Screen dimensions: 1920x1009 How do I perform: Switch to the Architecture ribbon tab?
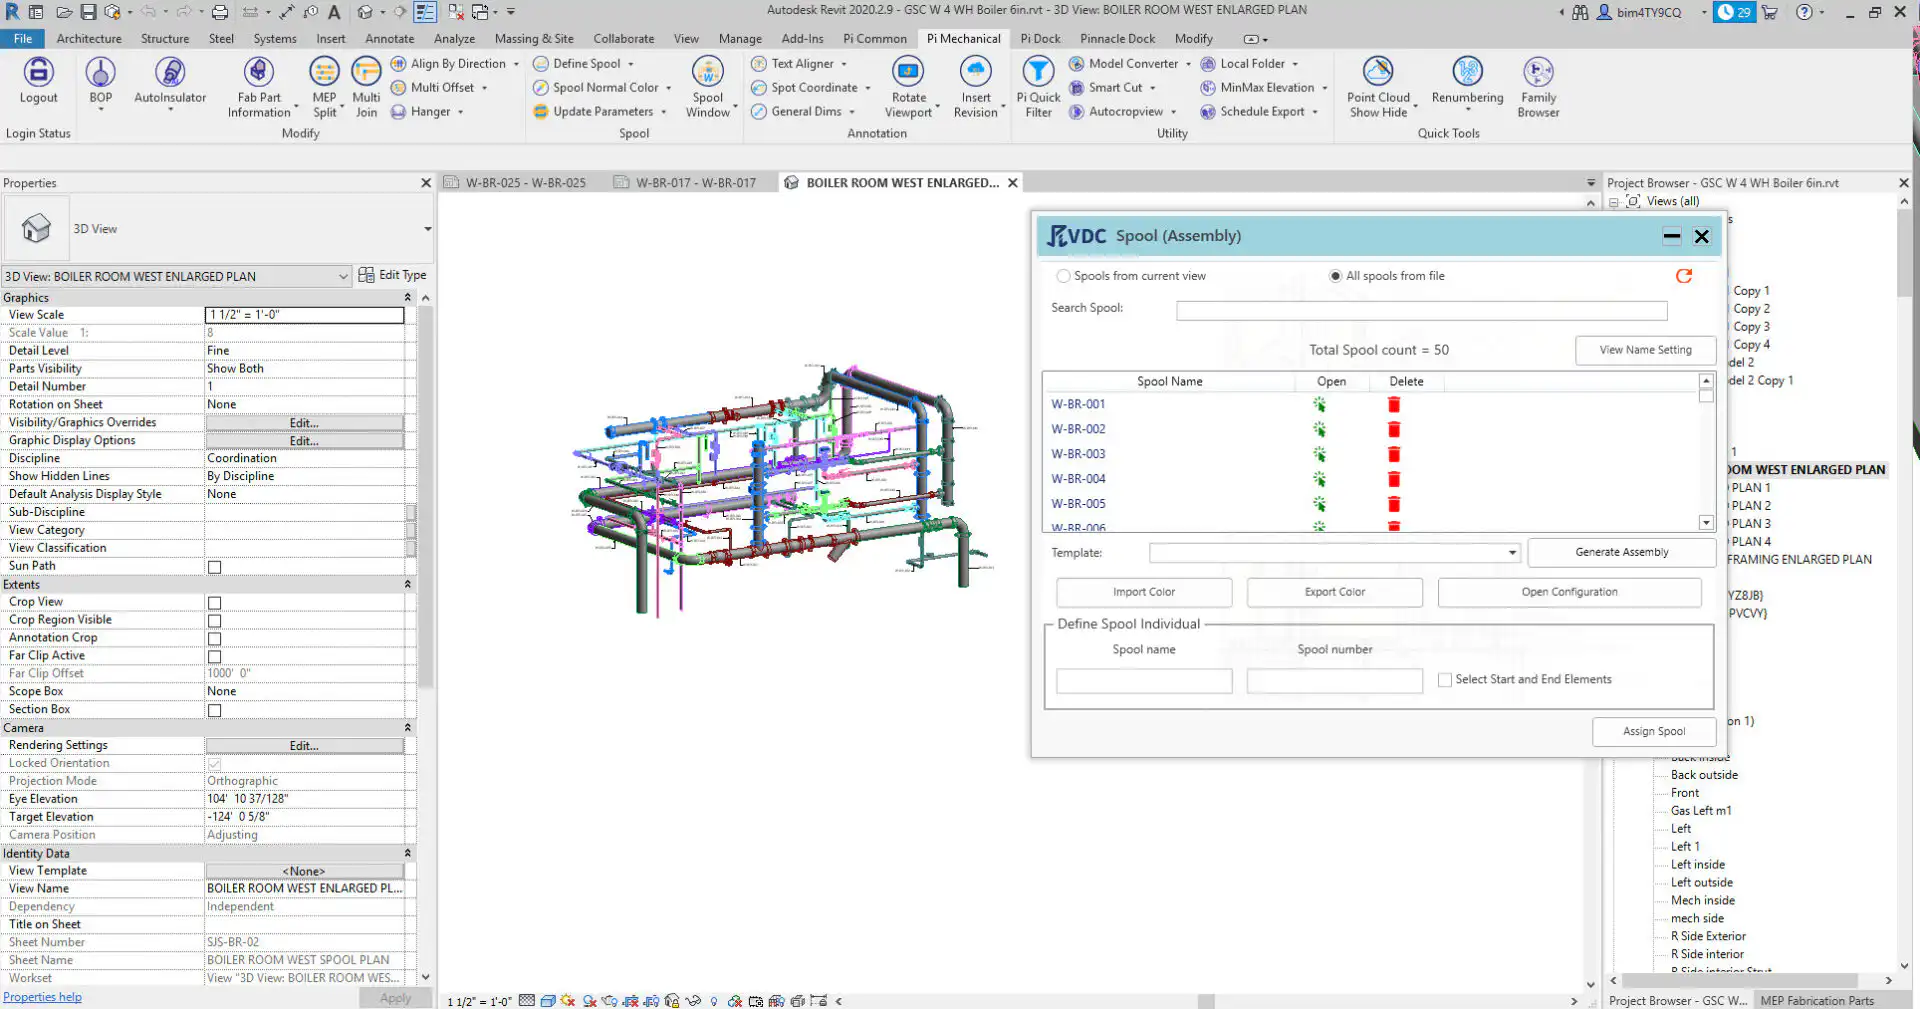[x=89, y=39]
